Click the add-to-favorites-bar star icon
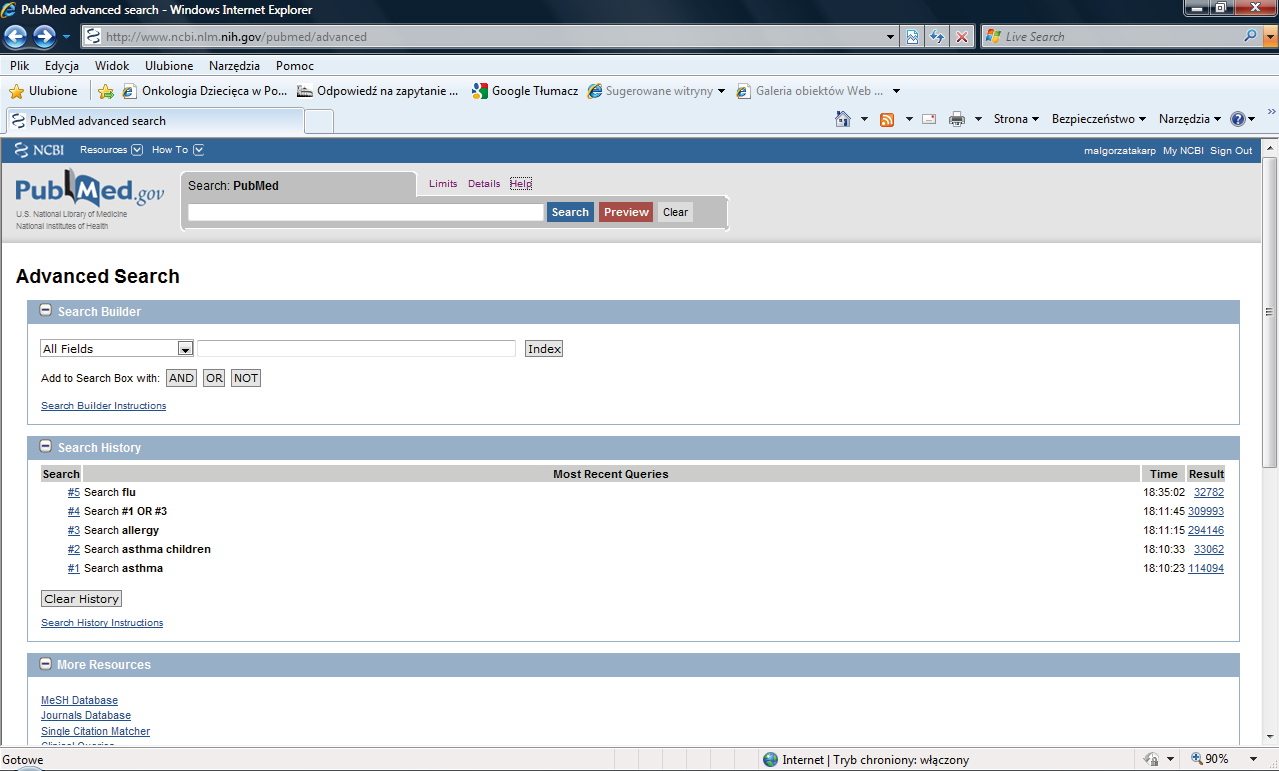Viewport: 1279px width, 771px height. [106, 91]
